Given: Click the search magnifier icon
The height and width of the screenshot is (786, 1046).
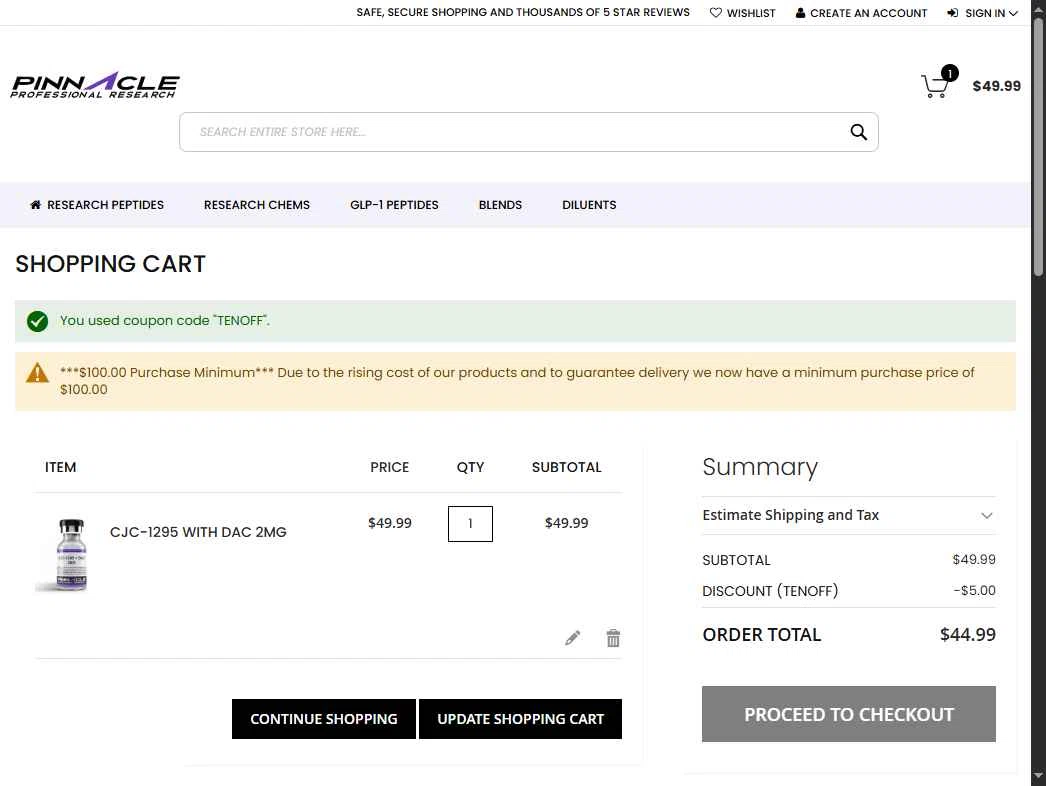Looking at the screenshot, I should (859, 132).
